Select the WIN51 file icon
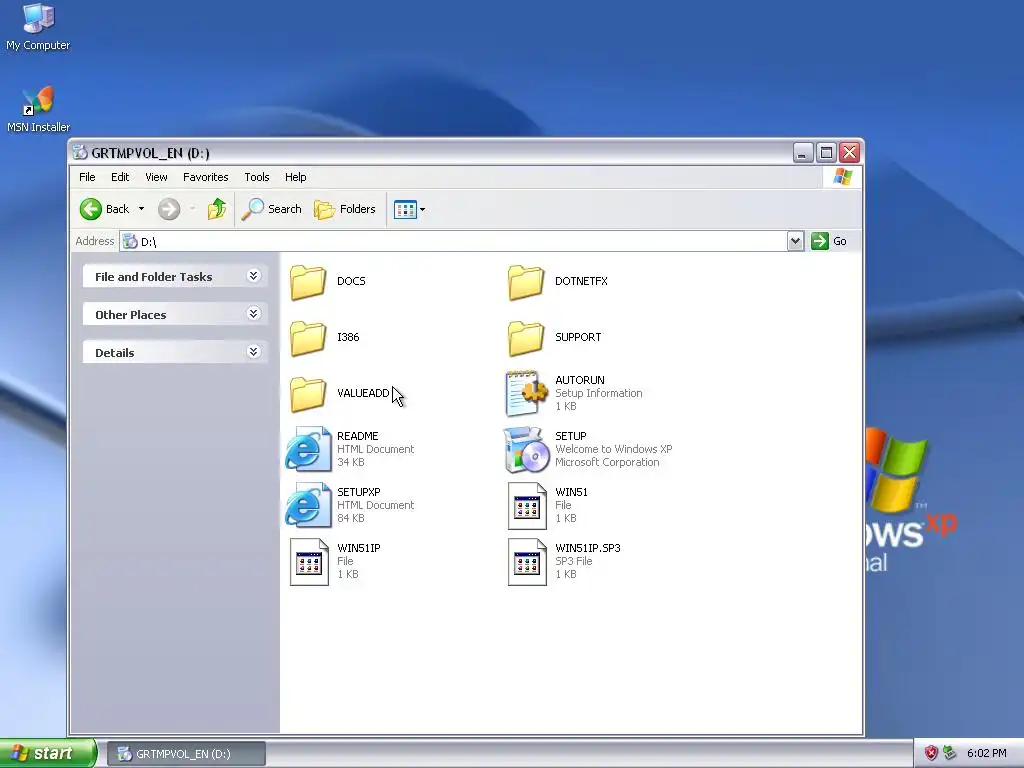The width and height of the screenshot is (1024, 768). point(527,505)
